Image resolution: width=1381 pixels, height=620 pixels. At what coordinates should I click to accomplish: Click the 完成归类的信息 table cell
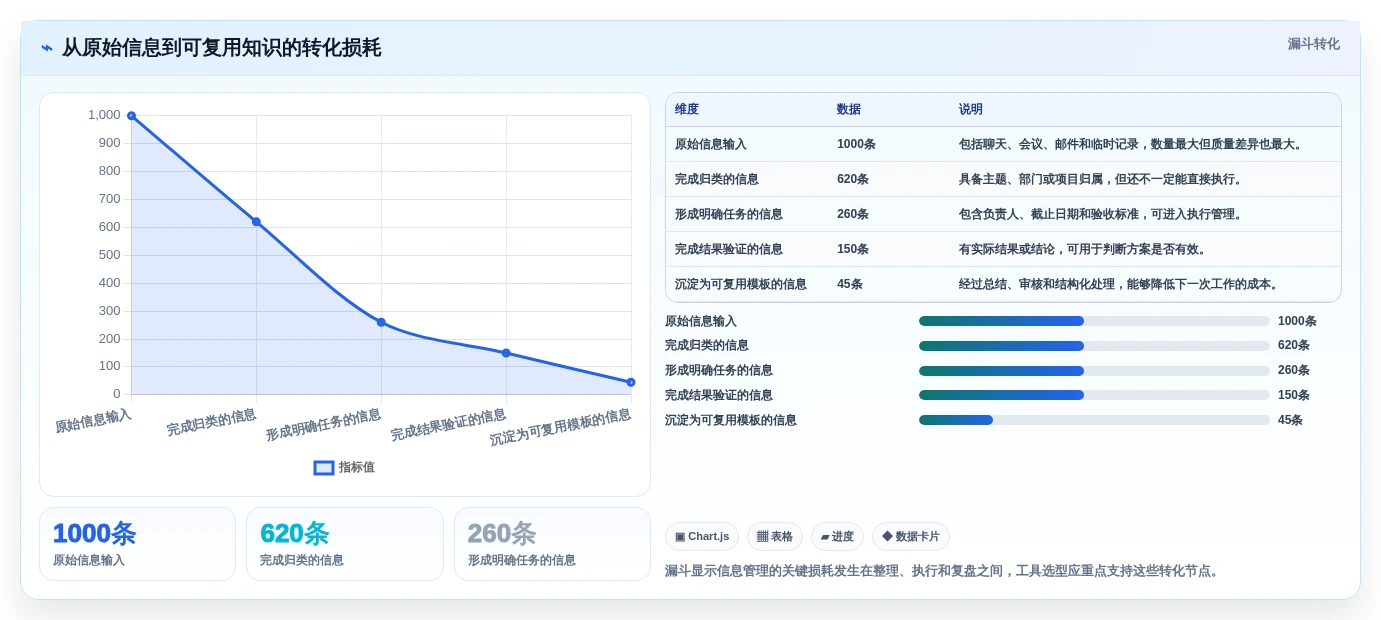(x=717, y=179)
